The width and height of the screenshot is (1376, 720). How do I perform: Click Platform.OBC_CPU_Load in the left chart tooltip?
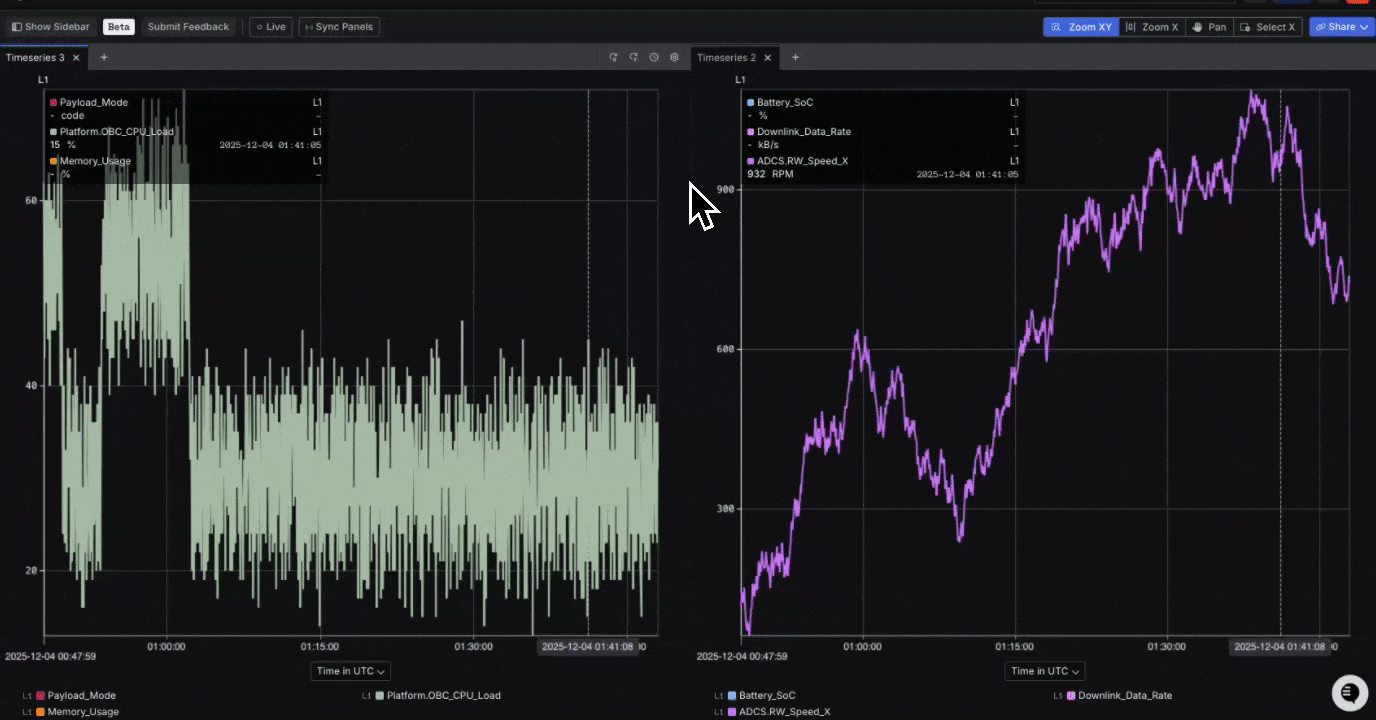pyautogui.click(x=117, y=131)
